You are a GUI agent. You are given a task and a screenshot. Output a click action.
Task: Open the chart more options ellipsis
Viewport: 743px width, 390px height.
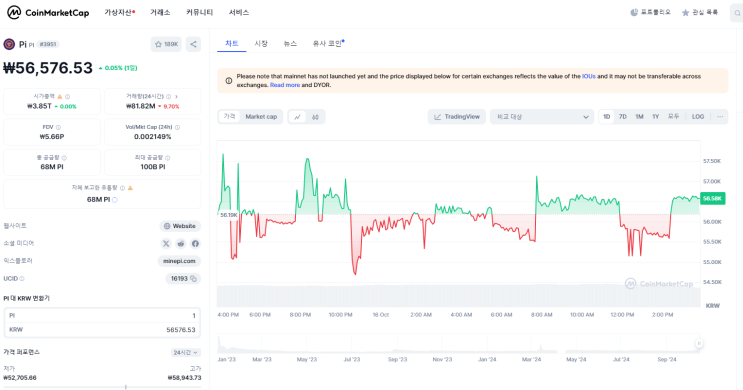[720, 117]
